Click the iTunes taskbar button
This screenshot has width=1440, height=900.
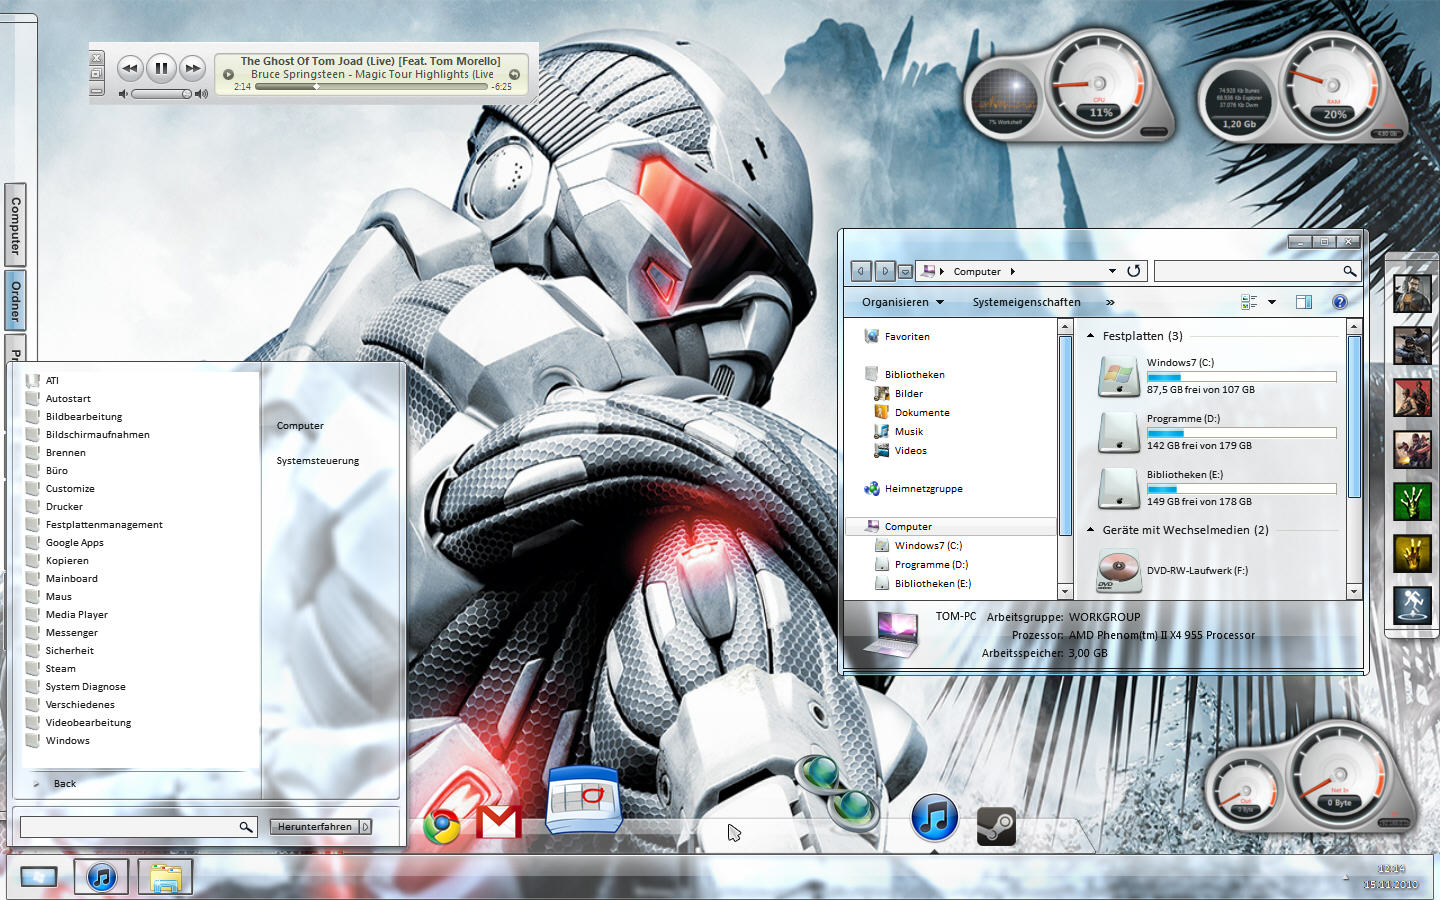coord(101,877)
